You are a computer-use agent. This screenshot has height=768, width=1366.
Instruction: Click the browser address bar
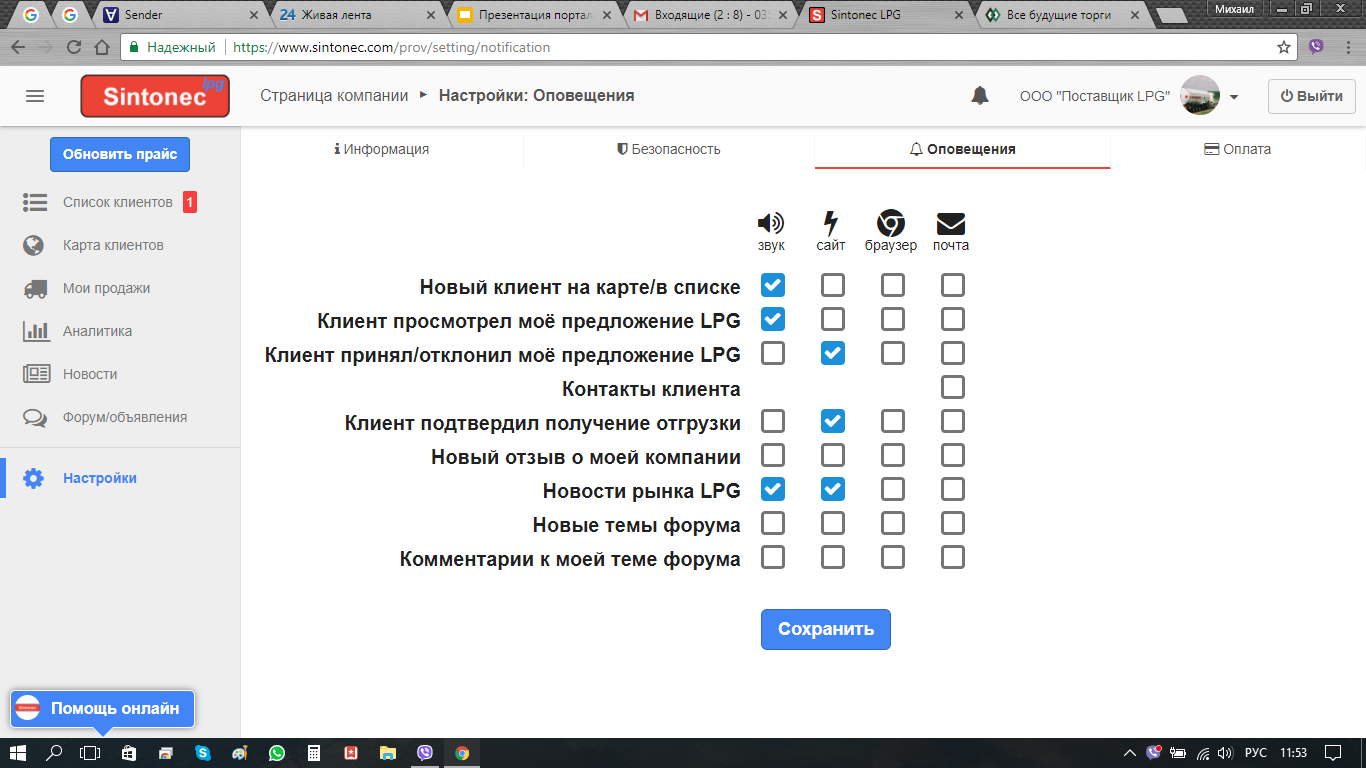[x=700, y=47]
